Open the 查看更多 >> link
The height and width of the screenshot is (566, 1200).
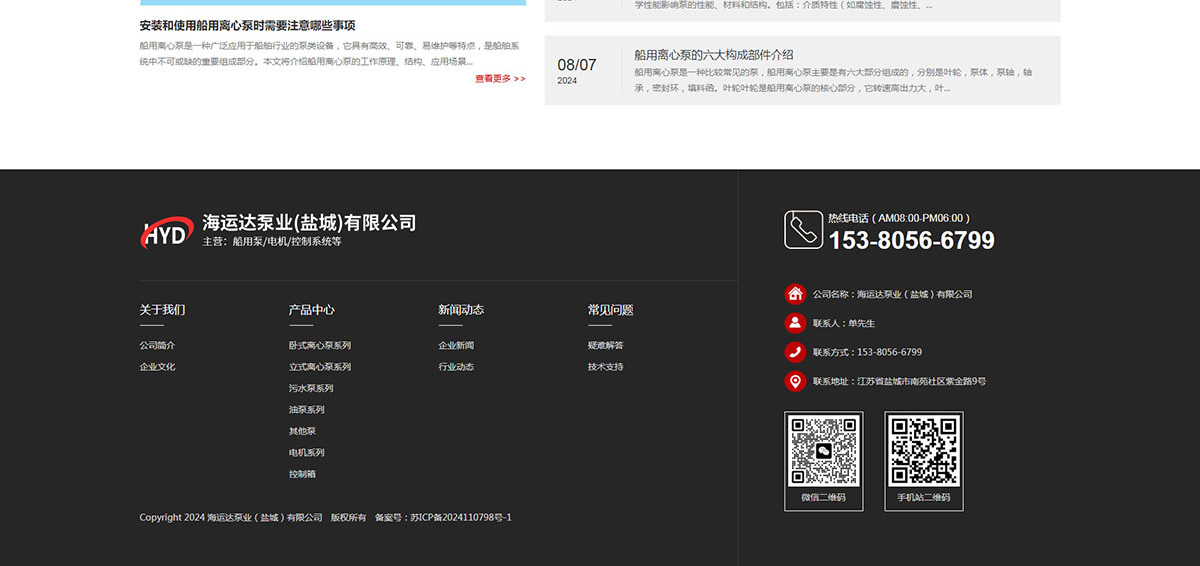click(x=500, y=79)
